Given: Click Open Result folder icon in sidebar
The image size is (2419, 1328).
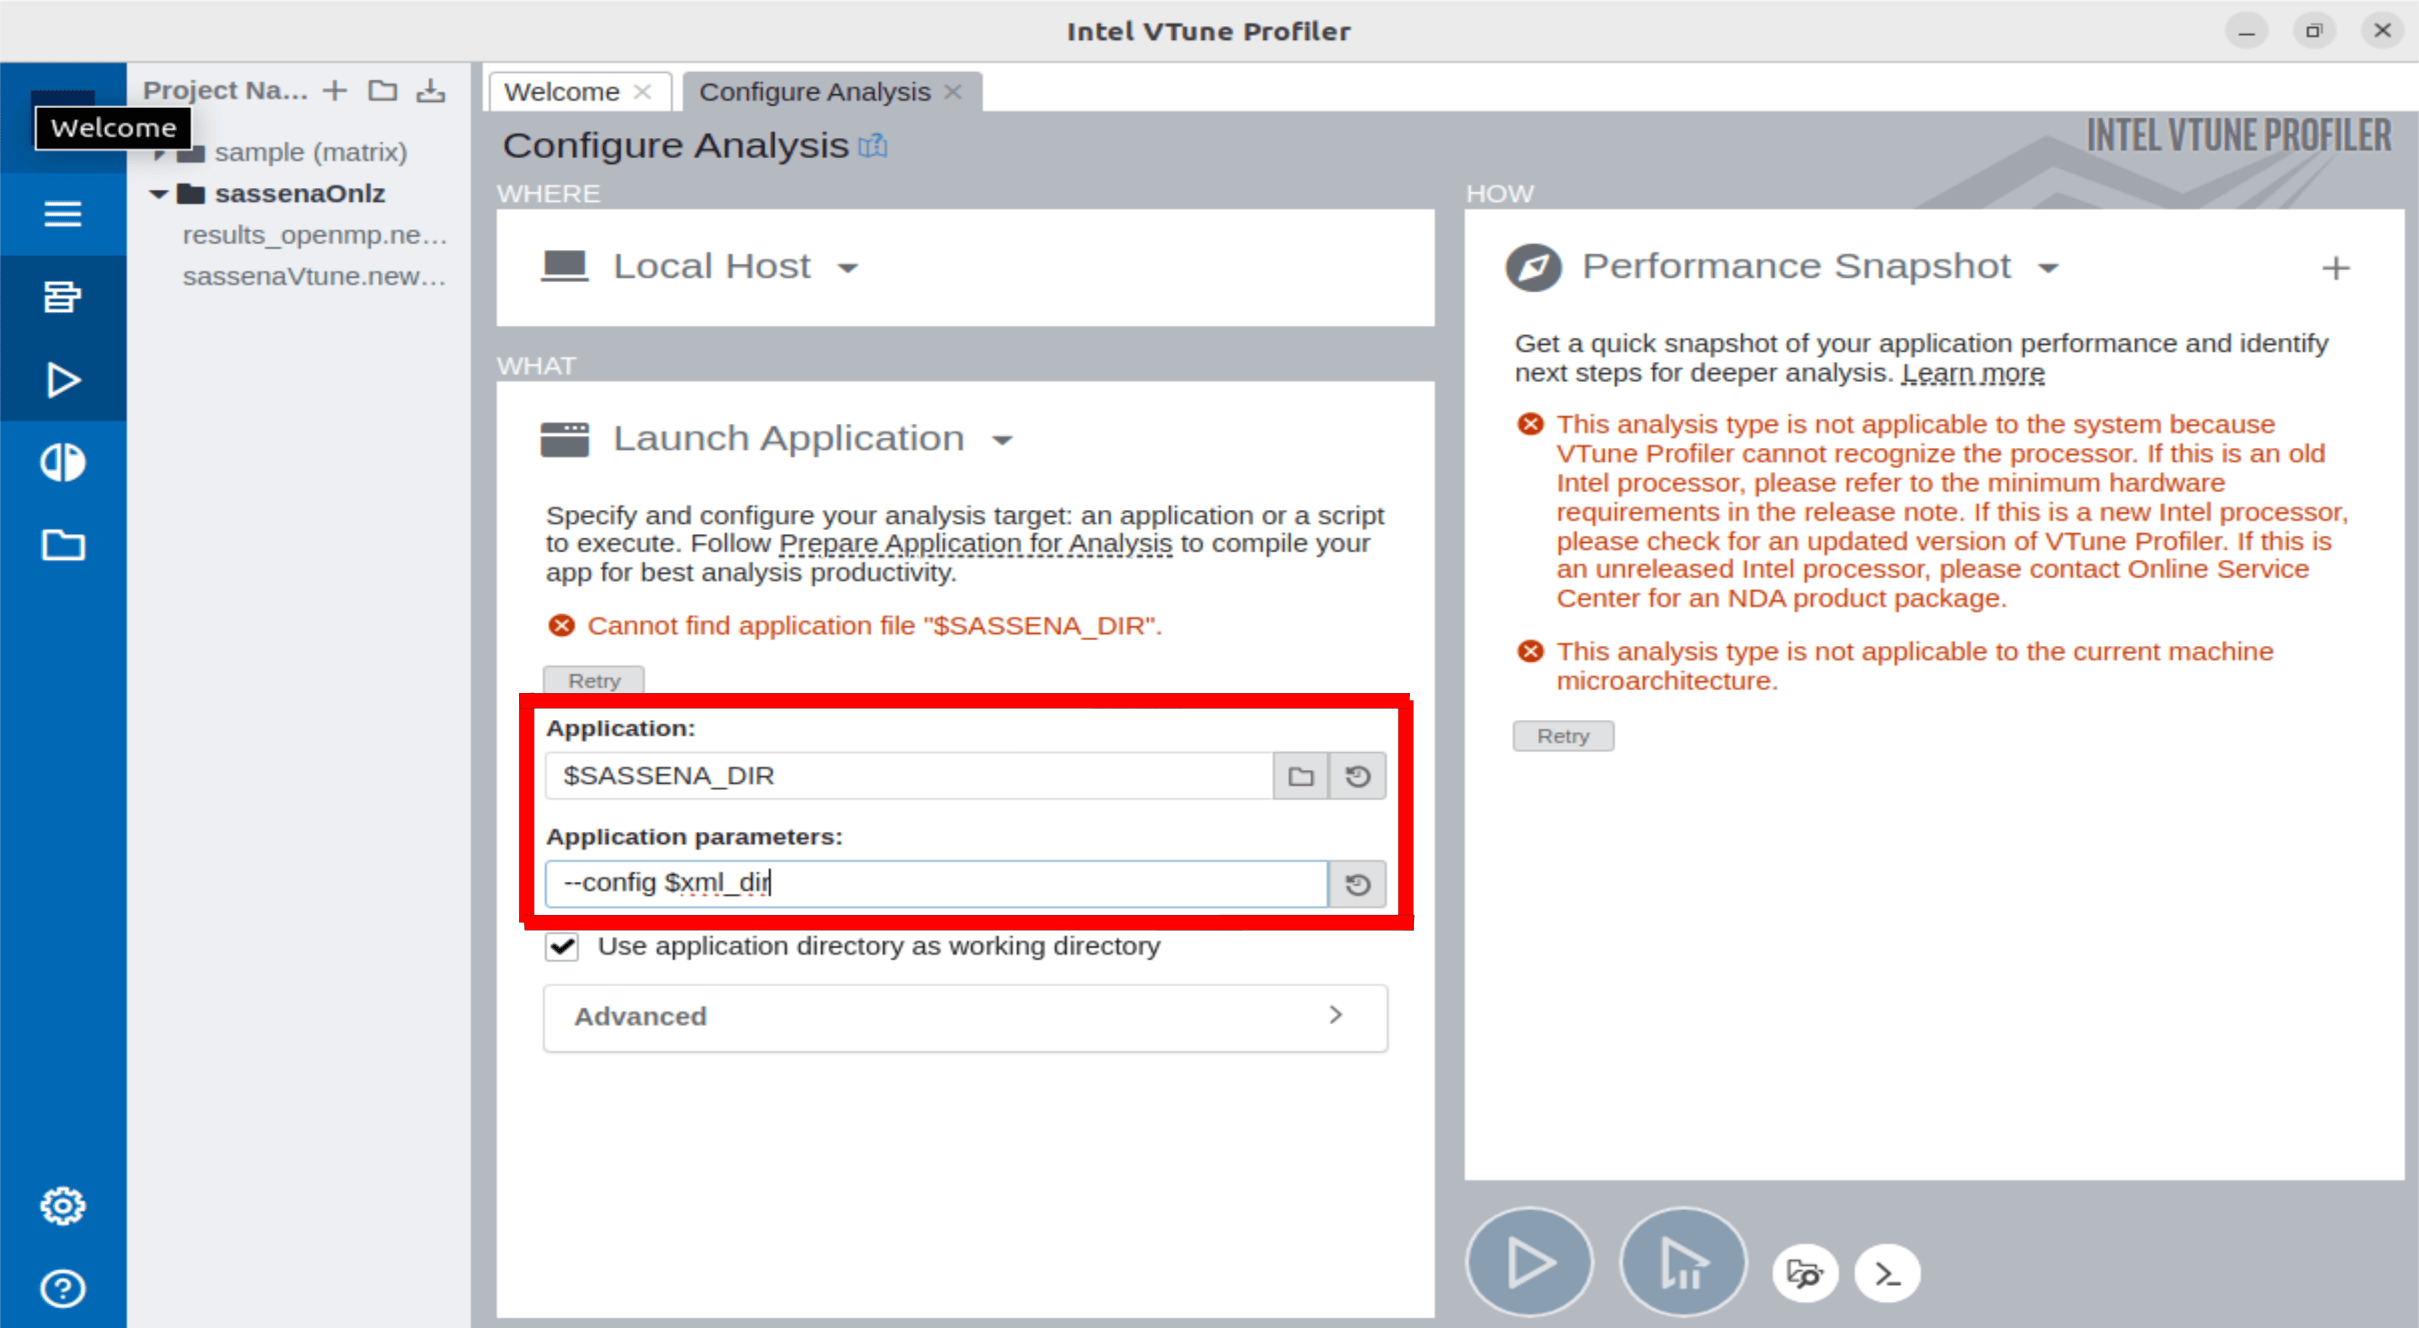Looking at the screenshot, I should click(62, 545).
